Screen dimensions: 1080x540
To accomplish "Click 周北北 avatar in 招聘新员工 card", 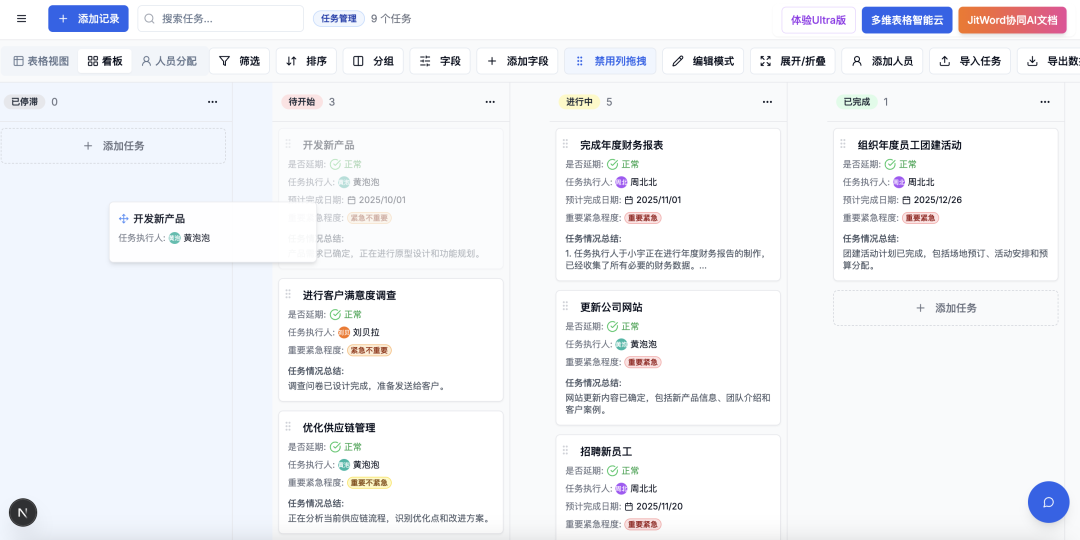I will [621, 489].
